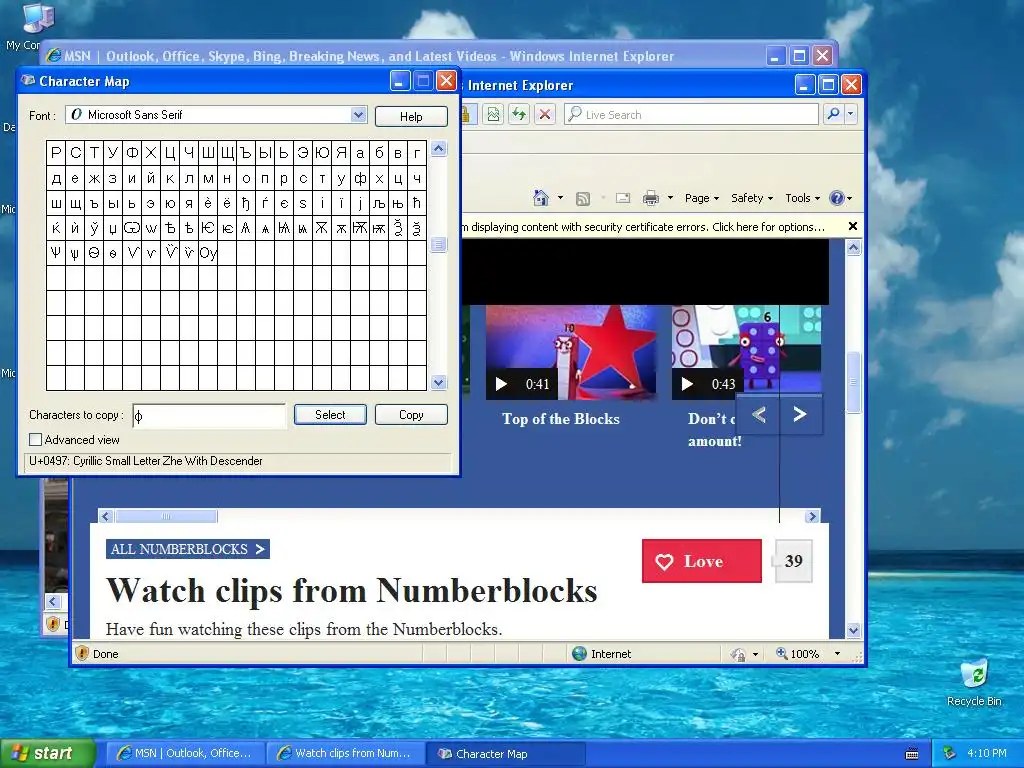The width and height of the screenshot is (1024, 768).
Task: Click the green Refresh arrows icon
Action: (519, 115)
